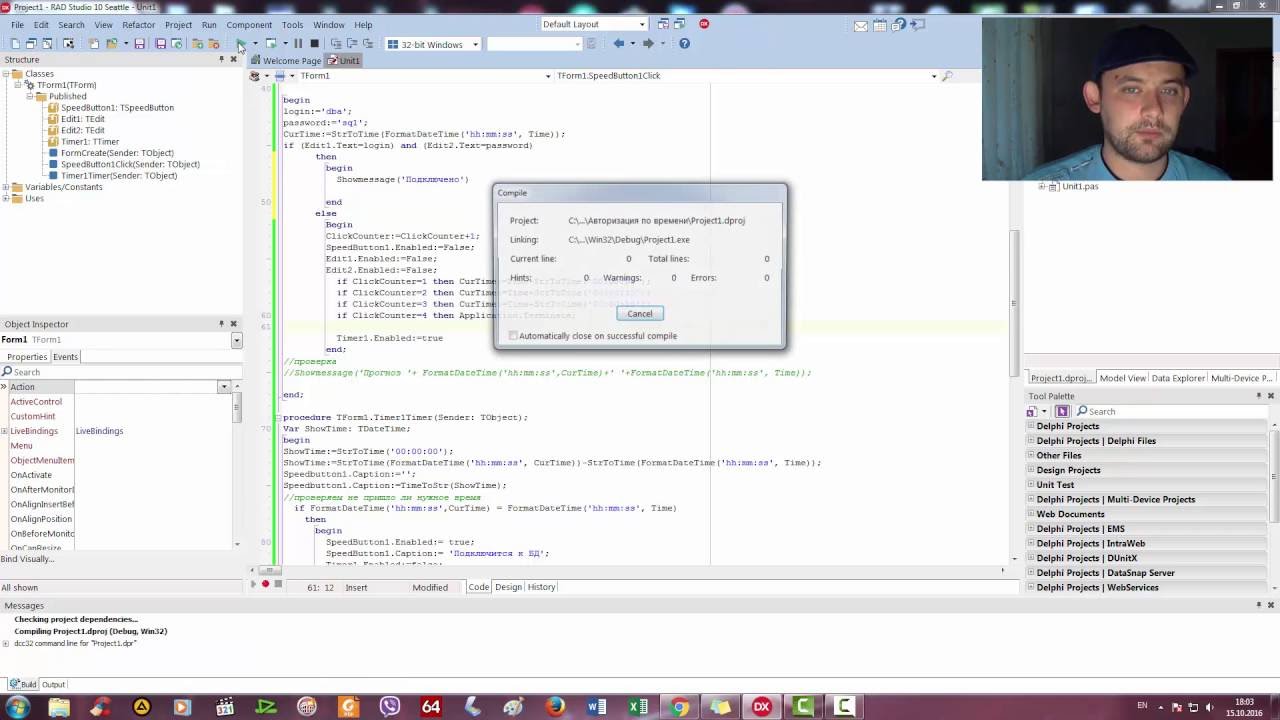Select SpeedButton1: TSpeedButton in Structure tree
Viewport: 1280px width, 720px height.
pos(117,107)
